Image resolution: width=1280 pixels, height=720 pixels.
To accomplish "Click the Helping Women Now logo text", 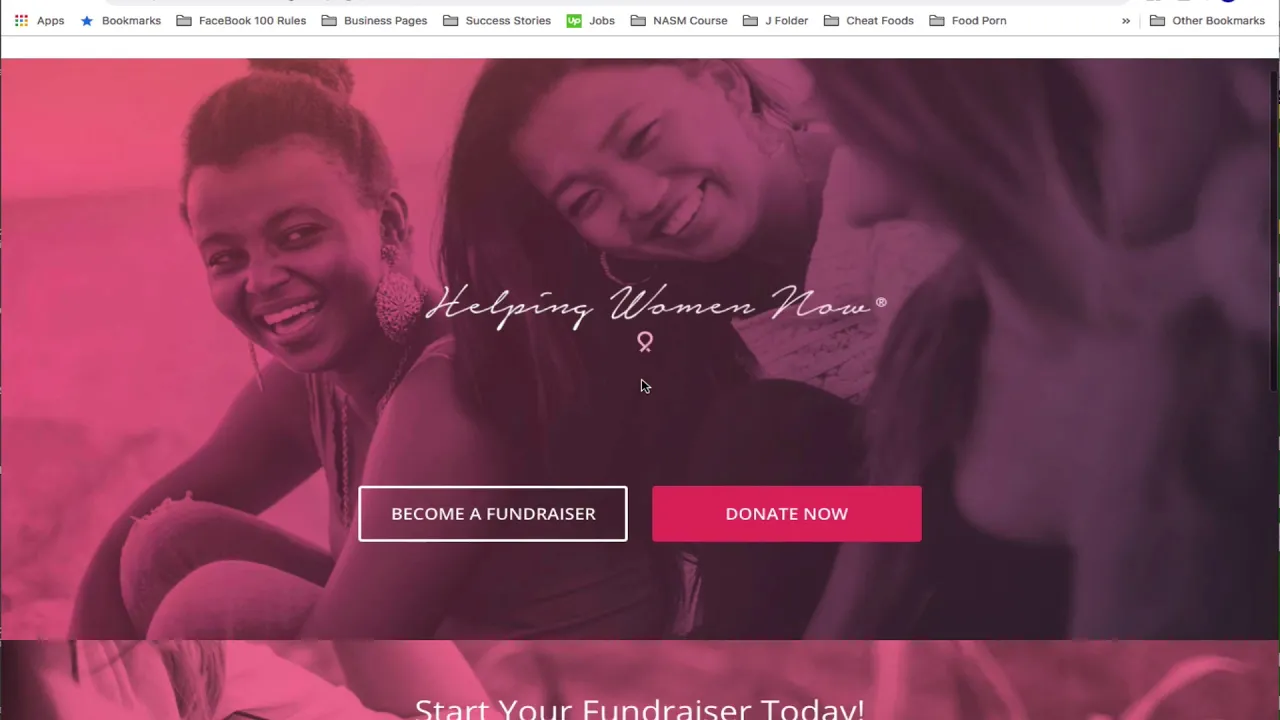I will [656, 304].
